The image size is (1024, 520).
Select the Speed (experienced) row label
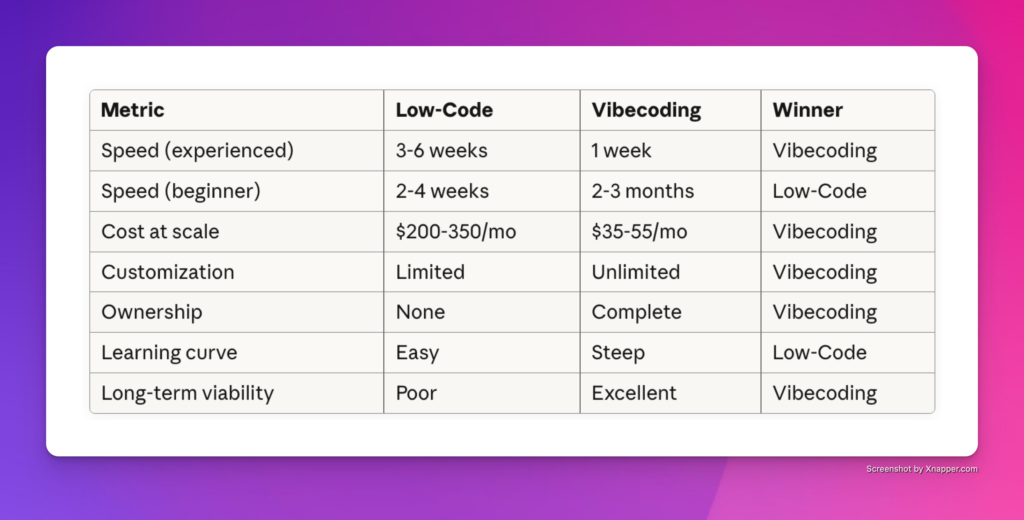197,151
